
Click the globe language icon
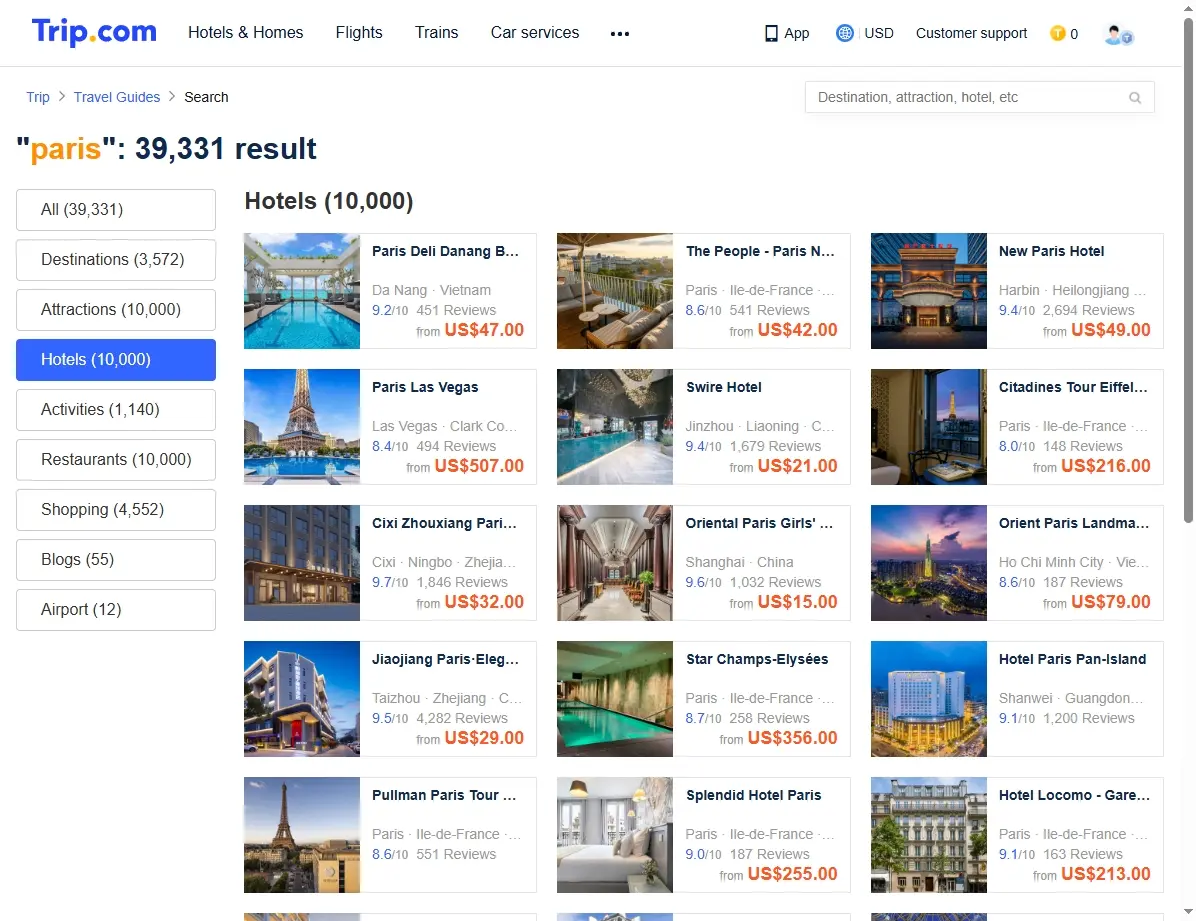pyautogui.click(x=844, y=33)
